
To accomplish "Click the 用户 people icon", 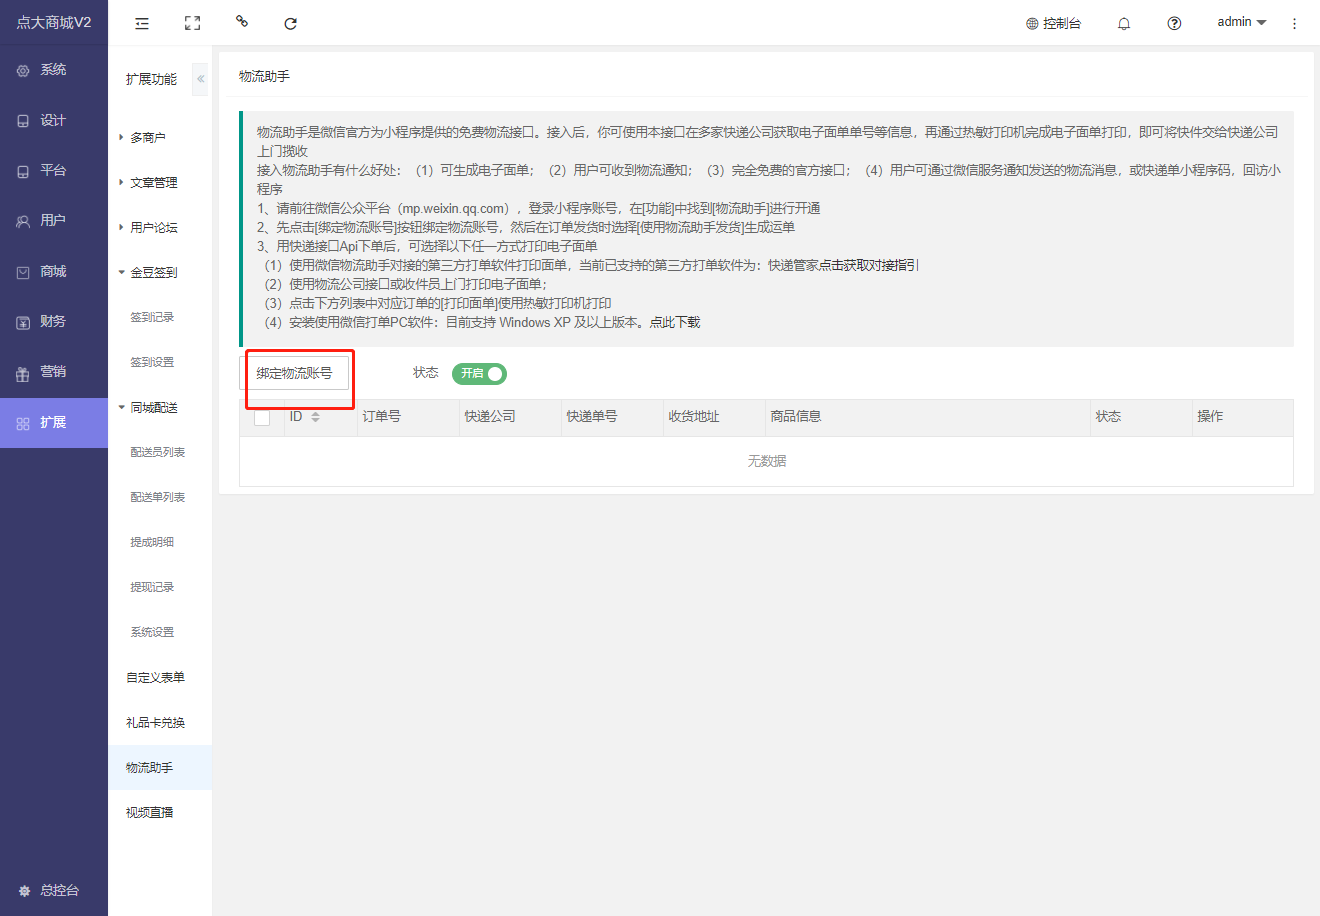I will coord(23,221).
